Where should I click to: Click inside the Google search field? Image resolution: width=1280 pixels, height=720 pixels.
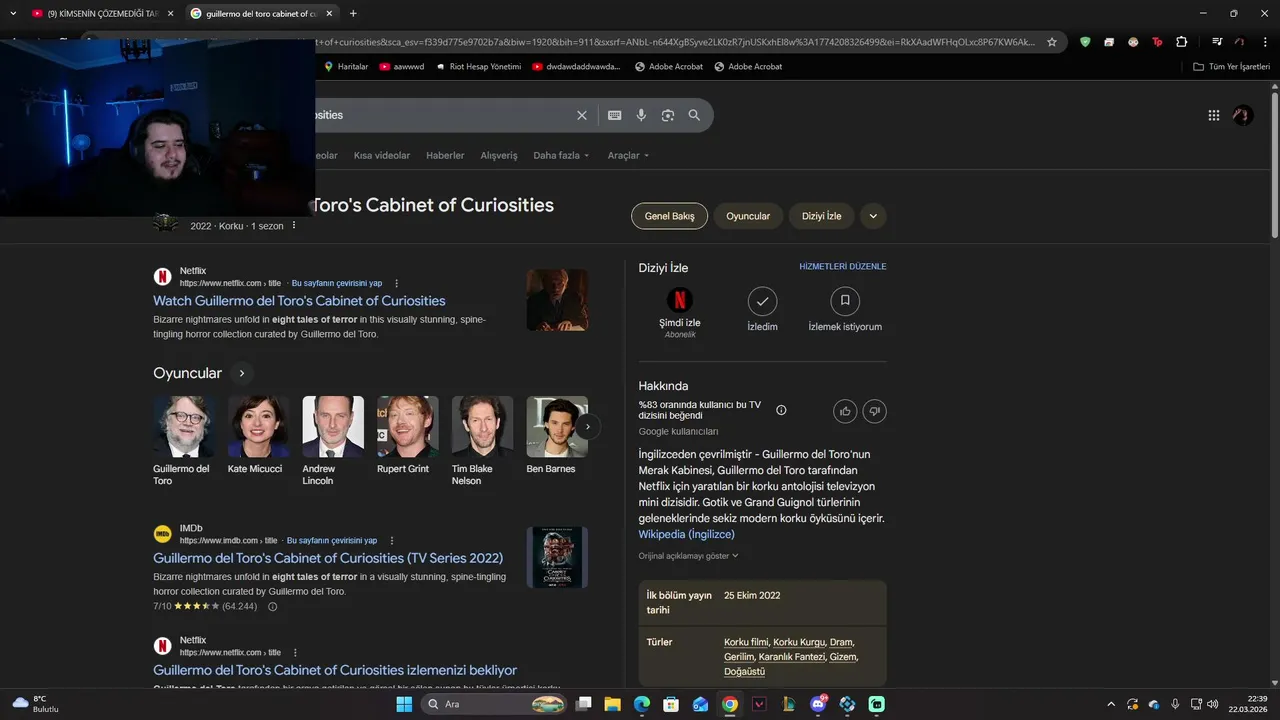(x=440, y=115)
